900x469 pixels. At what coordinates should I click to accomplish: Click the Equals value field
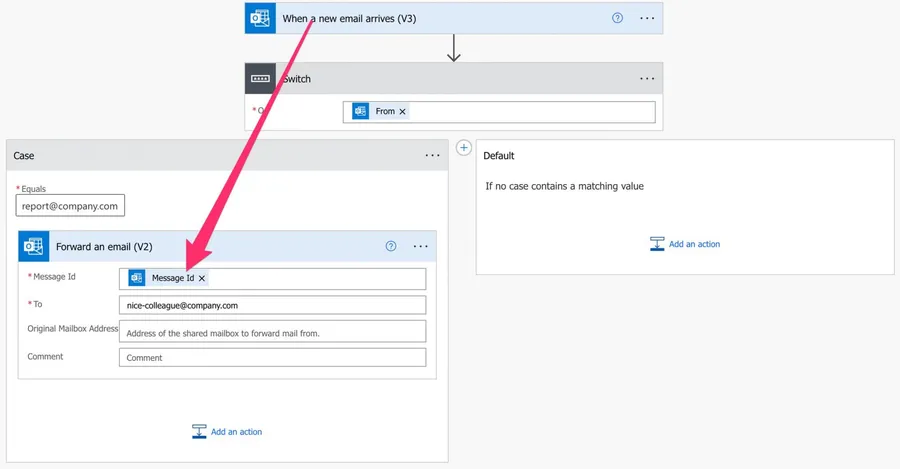(x=70, y=206)
